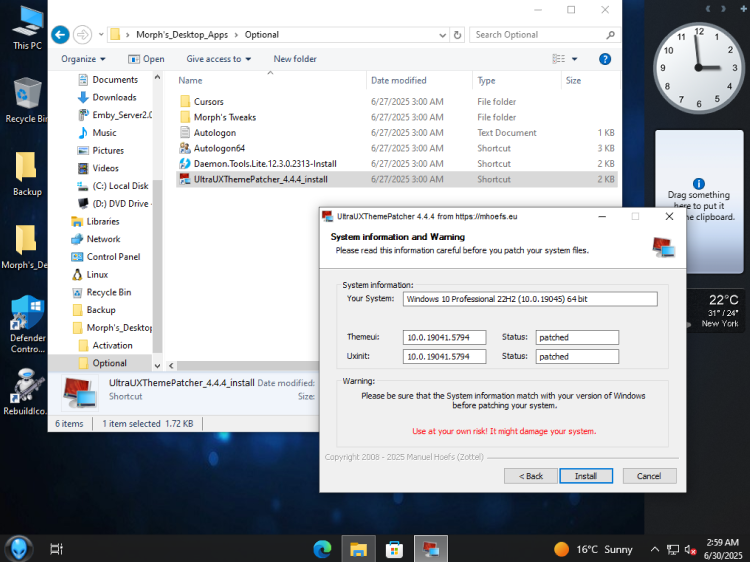Open Task View on the taskbar
Viewport: 750px width, 562px height.
[56, 549]
